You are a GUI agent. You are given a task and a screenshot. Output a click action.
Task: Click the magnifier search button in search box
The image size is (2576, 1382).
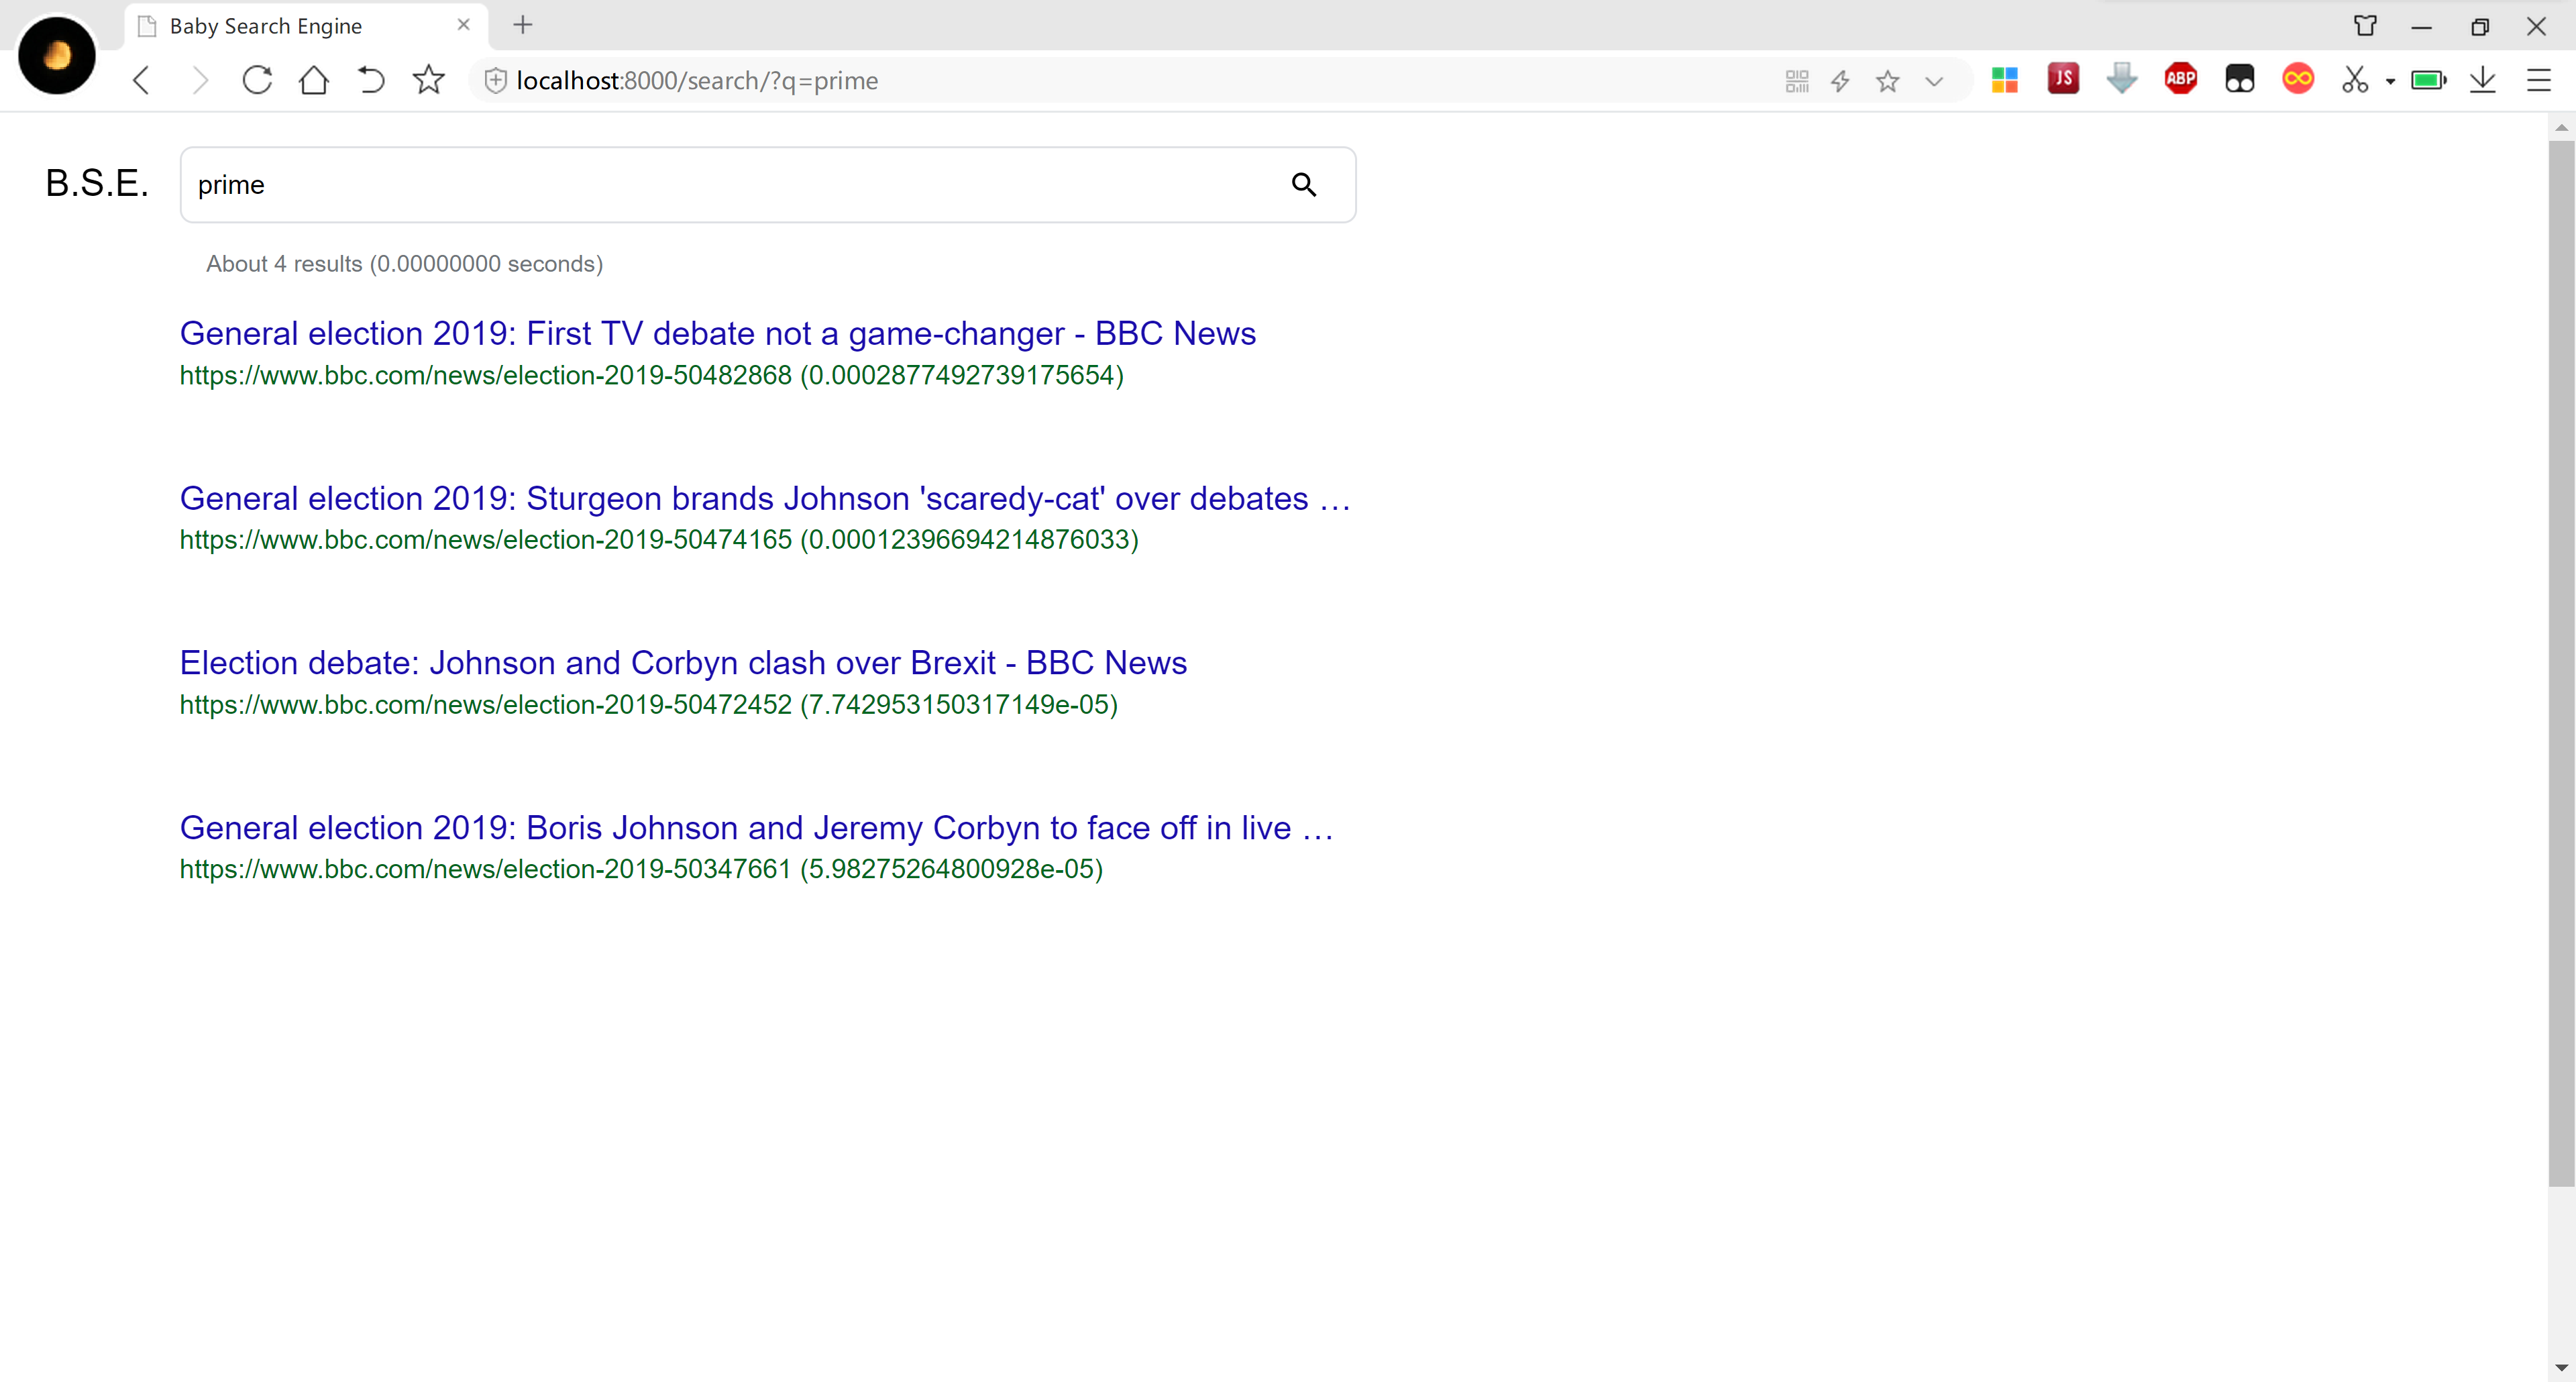[x=1303, y=185]
